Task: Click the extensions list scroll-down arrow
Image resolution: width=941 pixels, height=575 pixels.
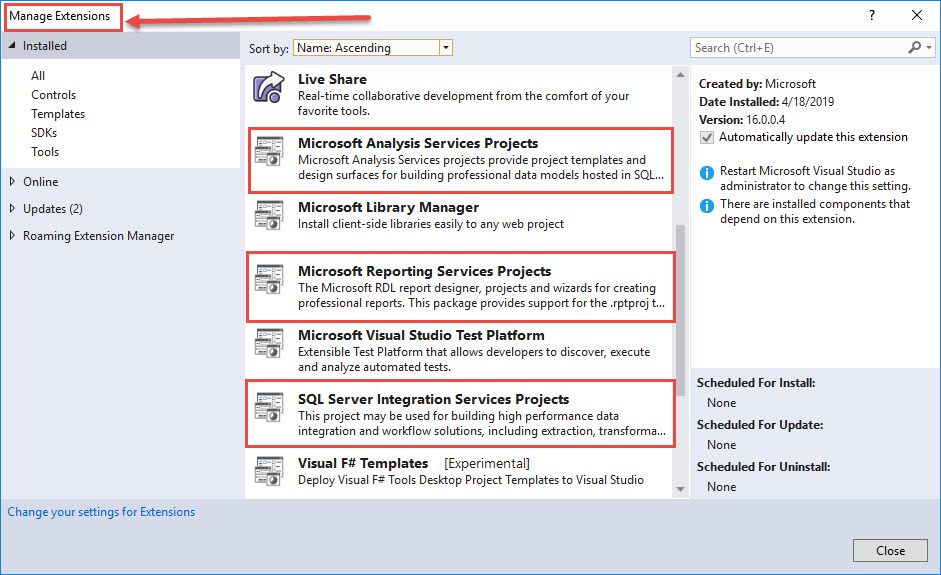Action: pos(680,489)
